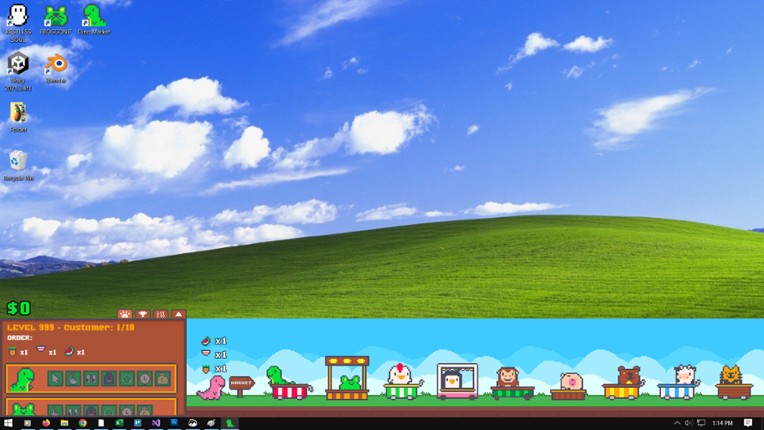Click the pink dinosaur customer
The height and width of the screenshot is (430, 764).
[x=212, y=386]
